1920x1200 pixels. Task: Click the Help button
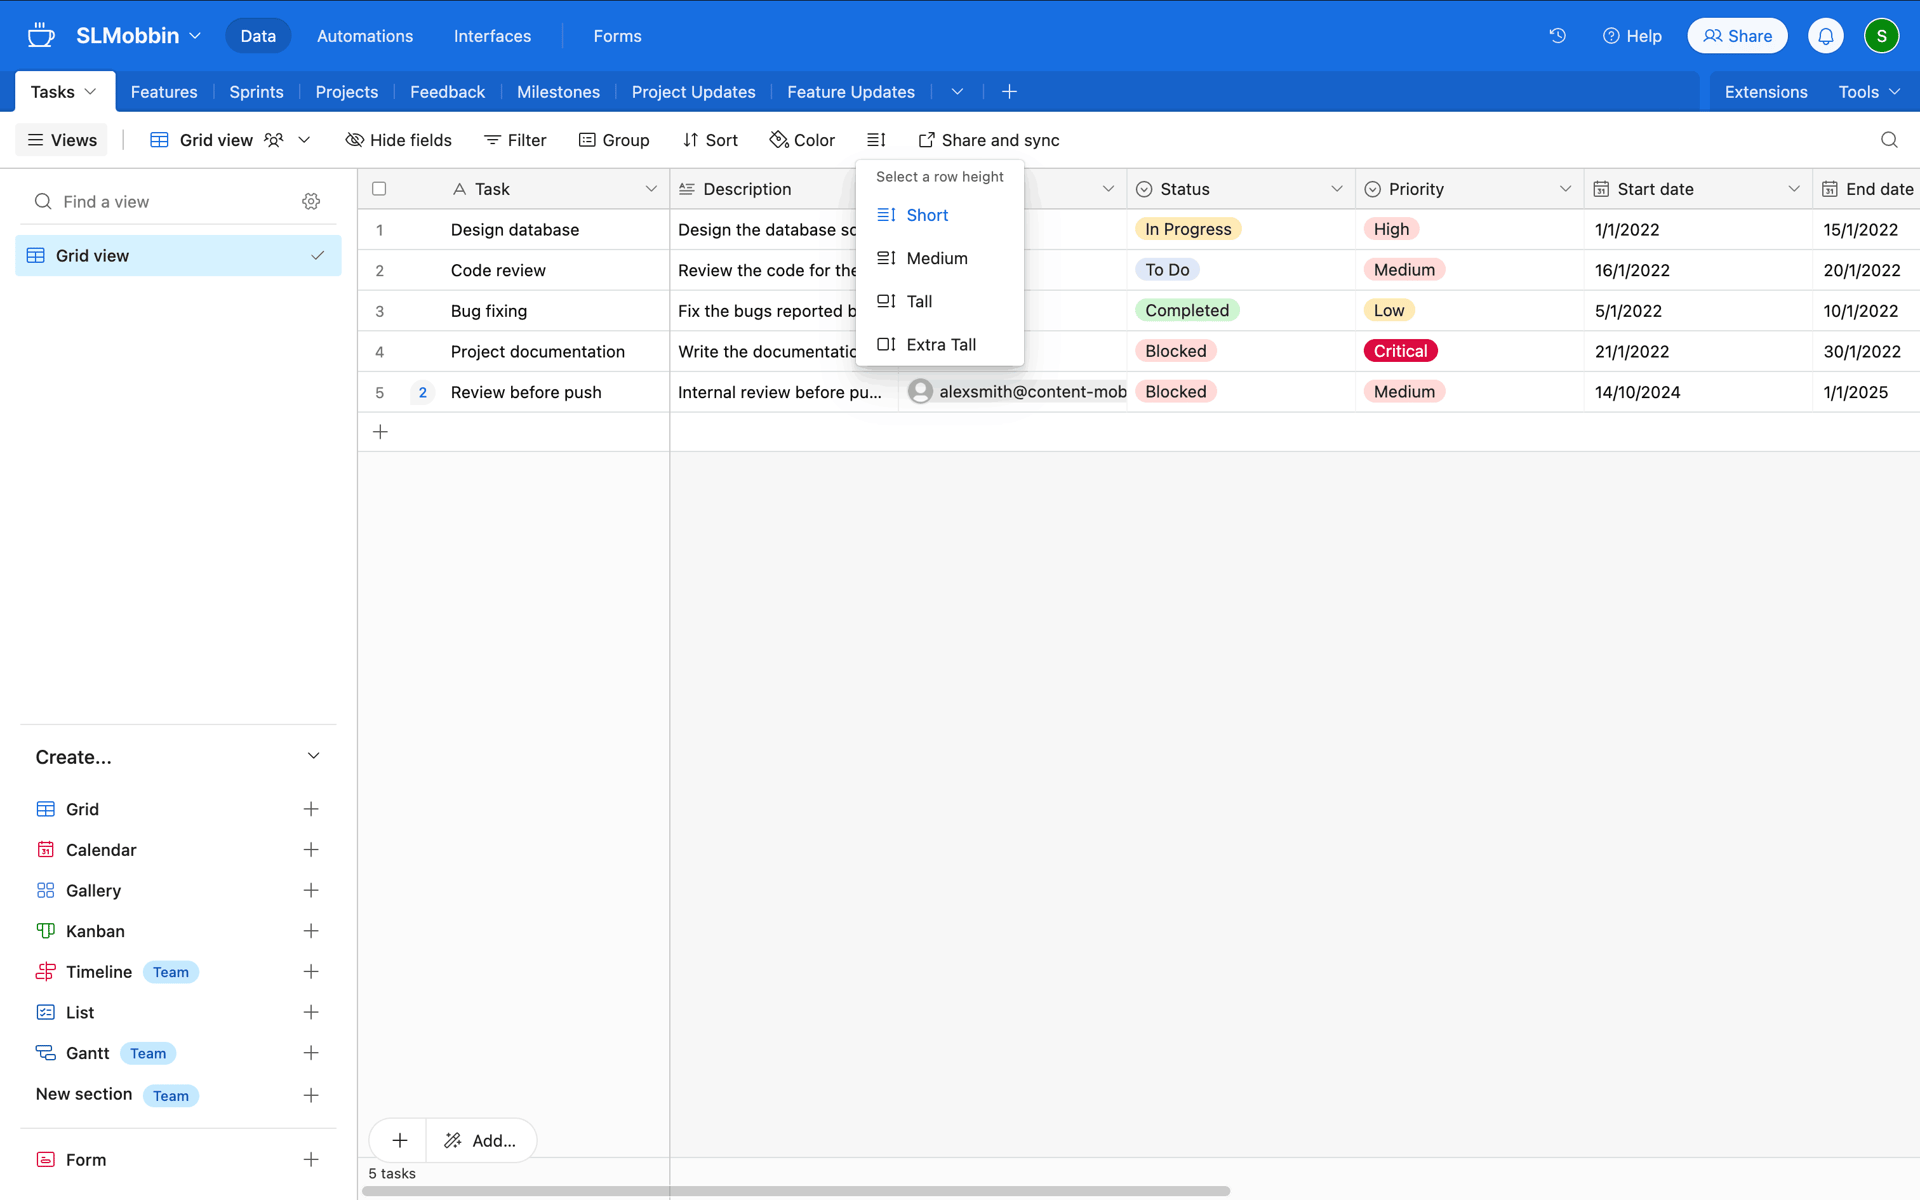coord(1631,36)
